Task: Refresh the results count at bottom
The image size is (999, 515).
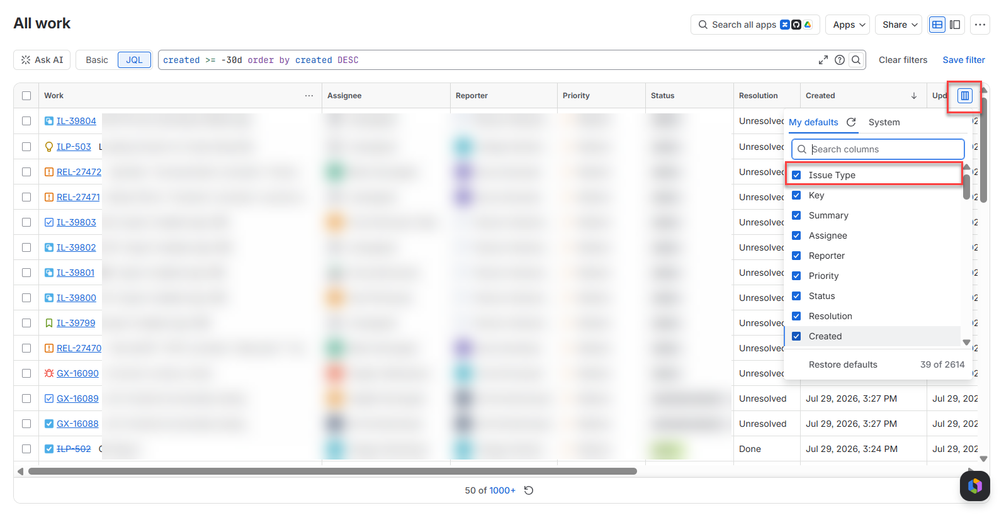Action: click(x=529, y=490)
